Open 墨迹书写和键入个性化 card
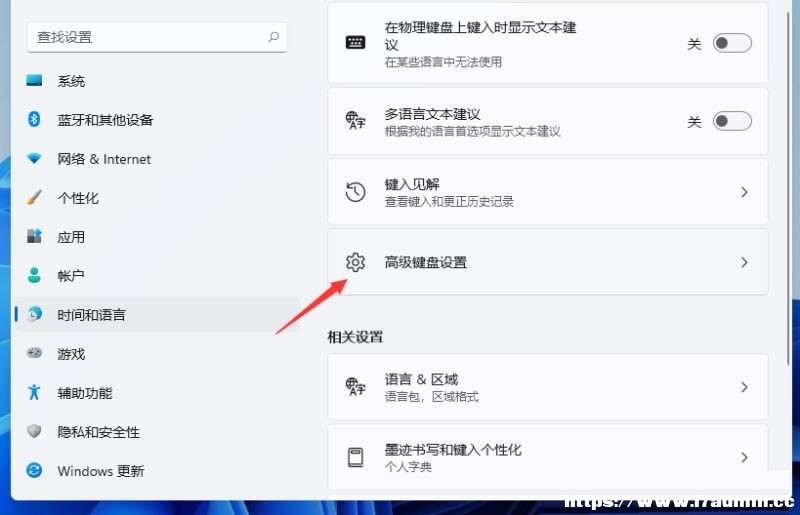 tap(547, 456)
